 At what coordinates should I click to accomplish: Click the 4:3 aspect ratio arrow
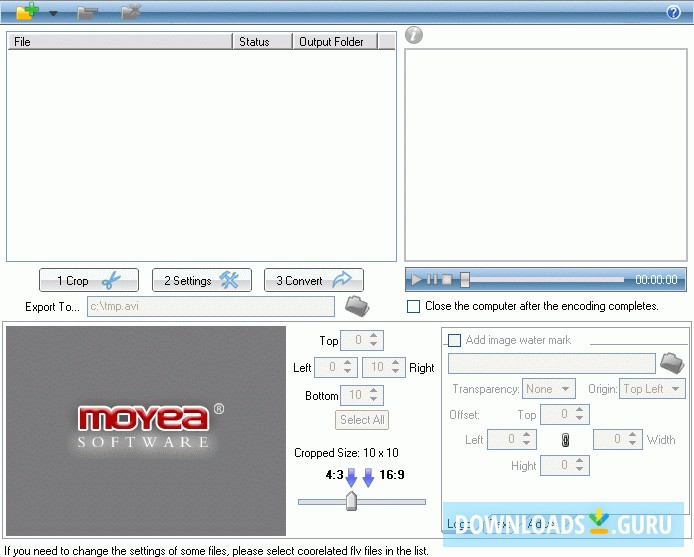coord(351,478)
